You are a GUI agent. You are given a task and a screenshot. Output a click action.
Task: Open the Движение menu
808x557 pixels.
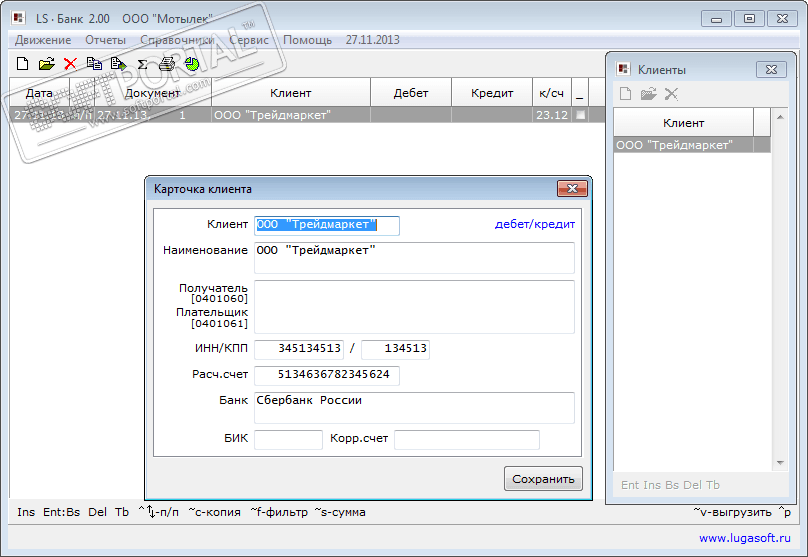(x=43, y=40)
